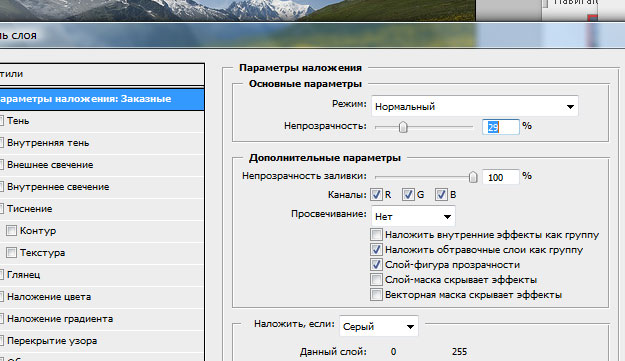Screen dimensions: 625x361
Task: Click the Непрозрачность slider handle
Action: click(403, 127)
